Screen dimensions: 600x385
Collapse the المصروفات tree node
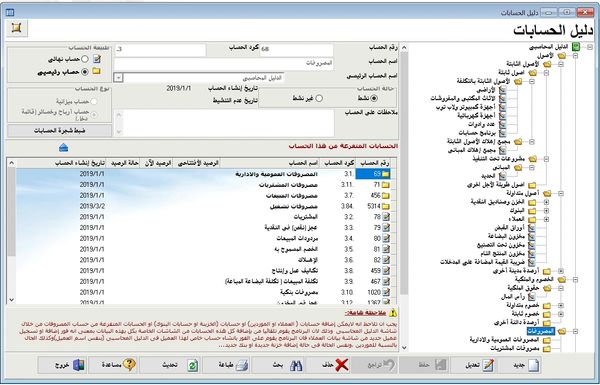pos(575,331)
